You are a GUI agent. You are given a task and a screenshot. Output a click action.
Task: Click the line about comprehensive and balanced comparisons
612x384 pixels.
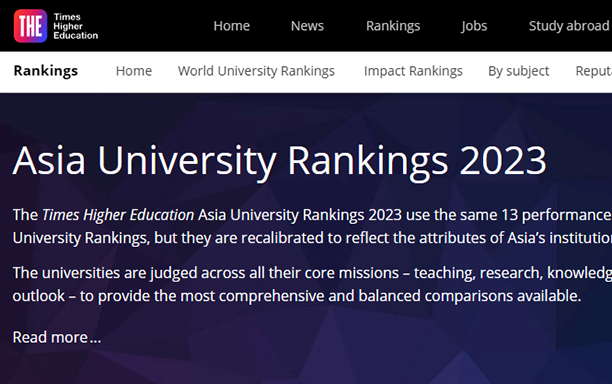297,296
